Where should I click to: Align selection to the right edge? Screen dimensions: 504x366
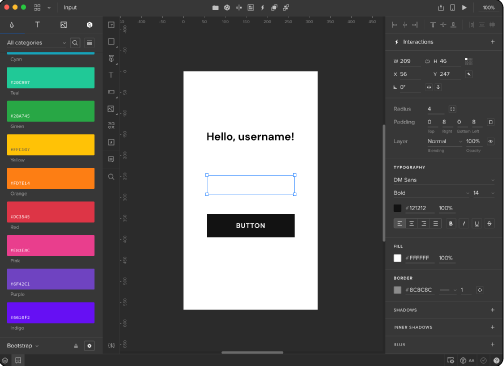point(415,25)
